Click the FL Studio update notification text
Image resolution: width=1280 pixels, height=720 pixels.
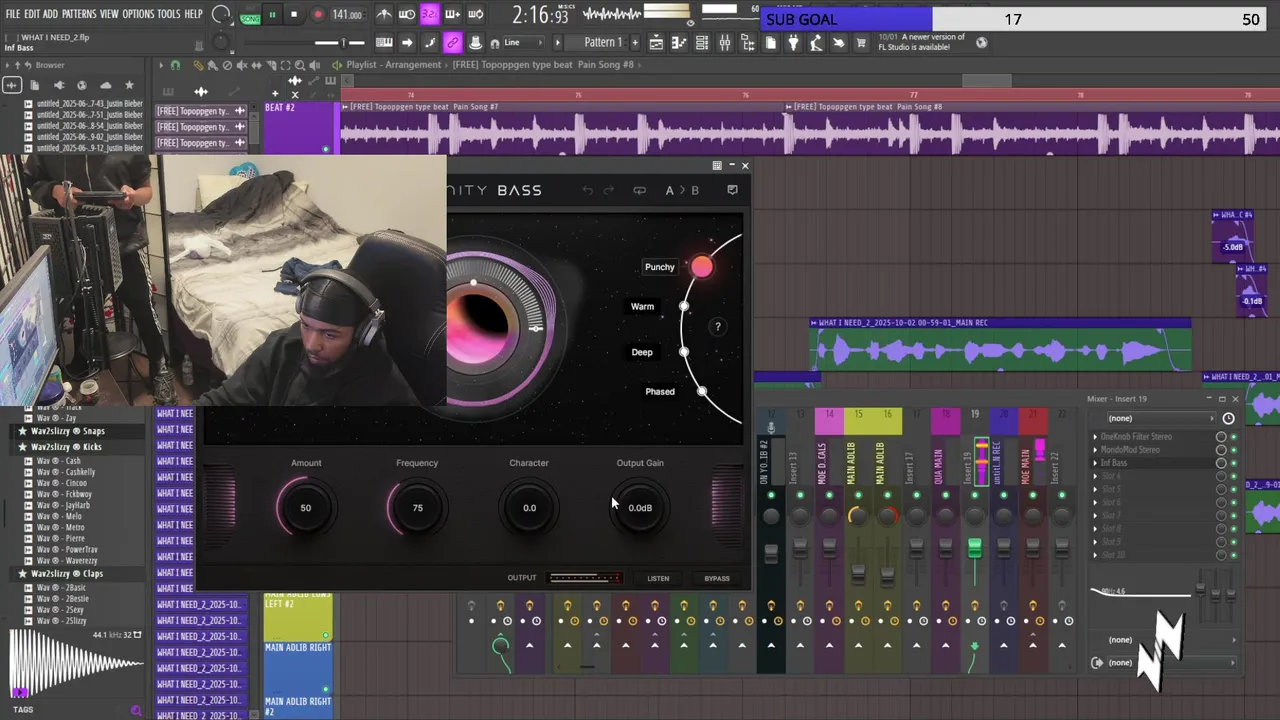coord(921,42)
